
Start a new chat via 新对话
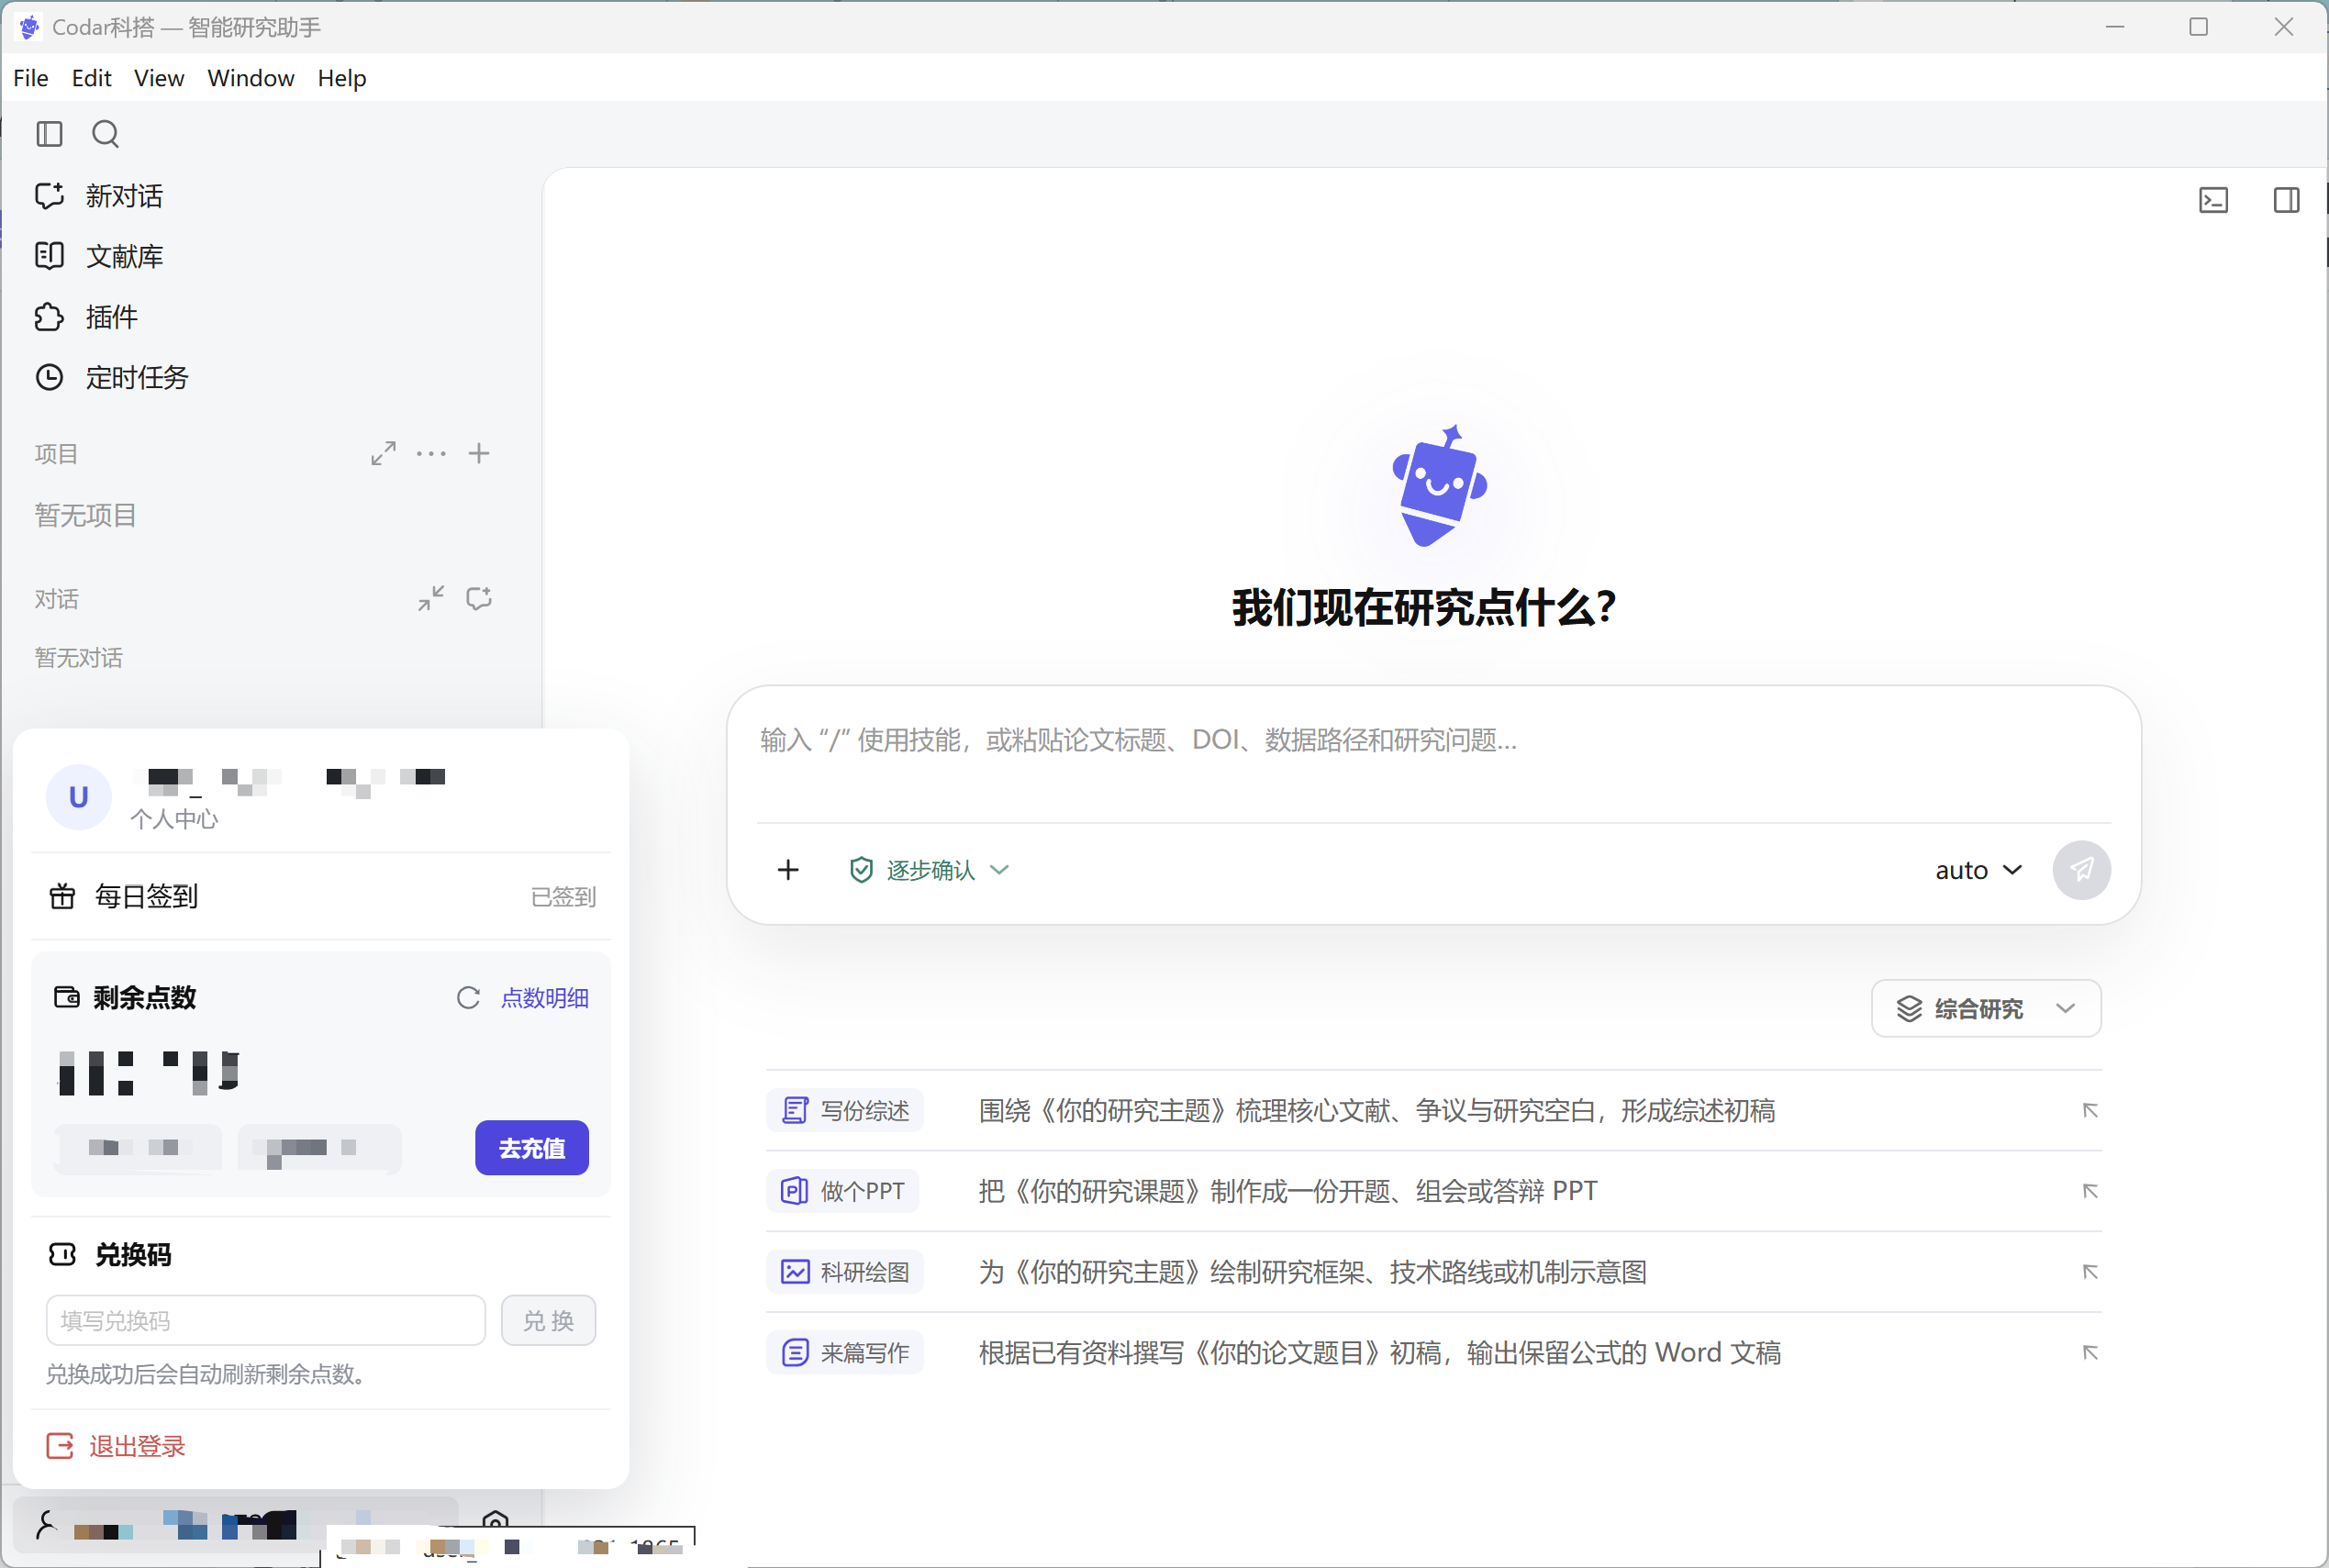coord(99,196)
